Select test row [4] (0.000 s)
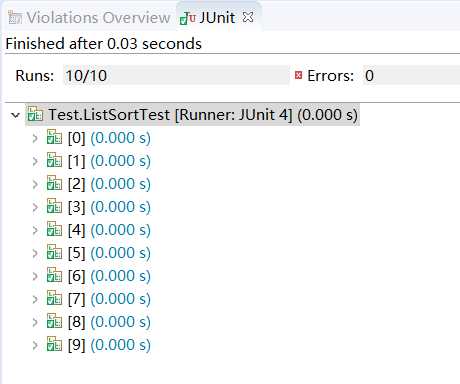This screenshot has height=384, width=460. [109, 230]
